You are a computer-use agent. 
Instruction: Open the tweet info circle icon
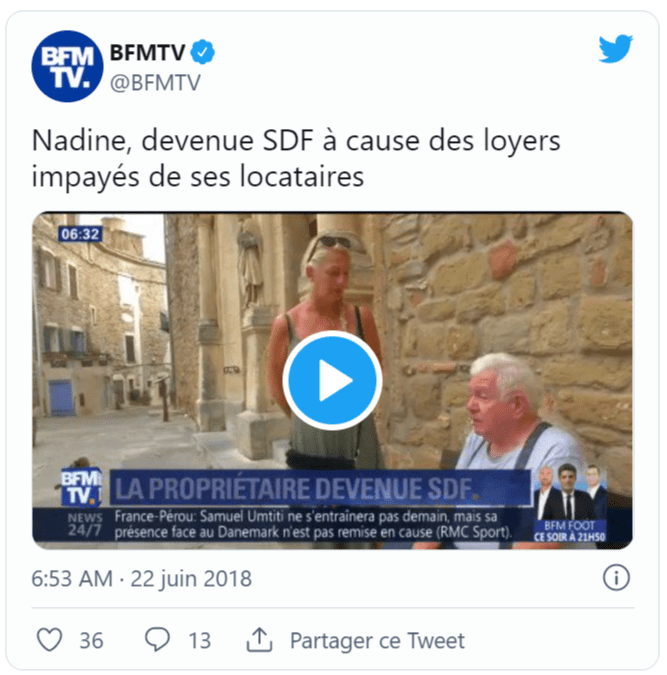click(x=616, y=578)
